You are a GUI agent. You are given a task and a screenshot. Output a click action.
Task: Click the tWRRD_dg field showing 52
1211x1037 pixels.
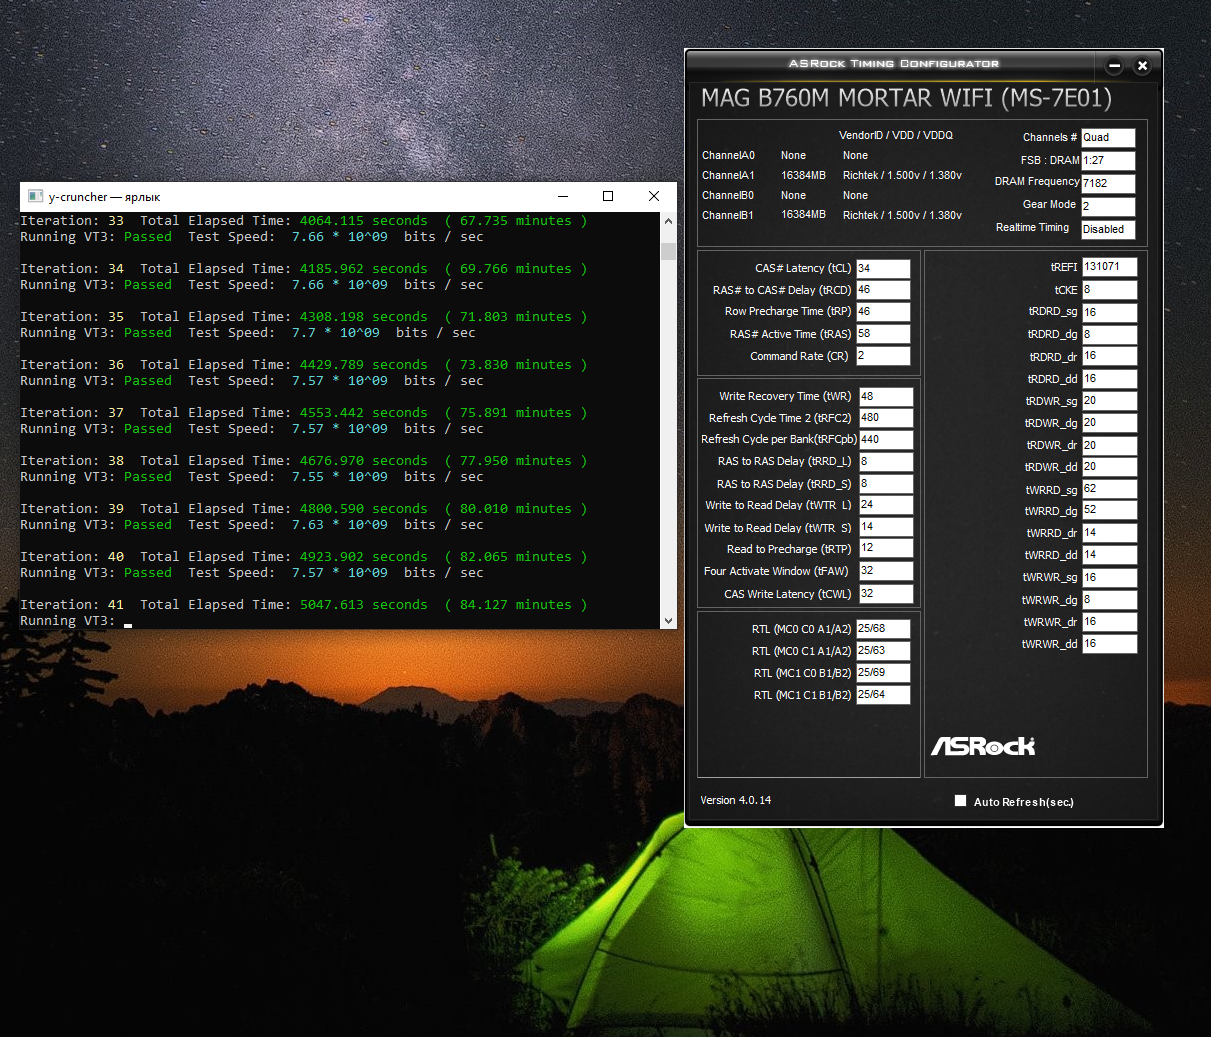[x=1109, y=510]
